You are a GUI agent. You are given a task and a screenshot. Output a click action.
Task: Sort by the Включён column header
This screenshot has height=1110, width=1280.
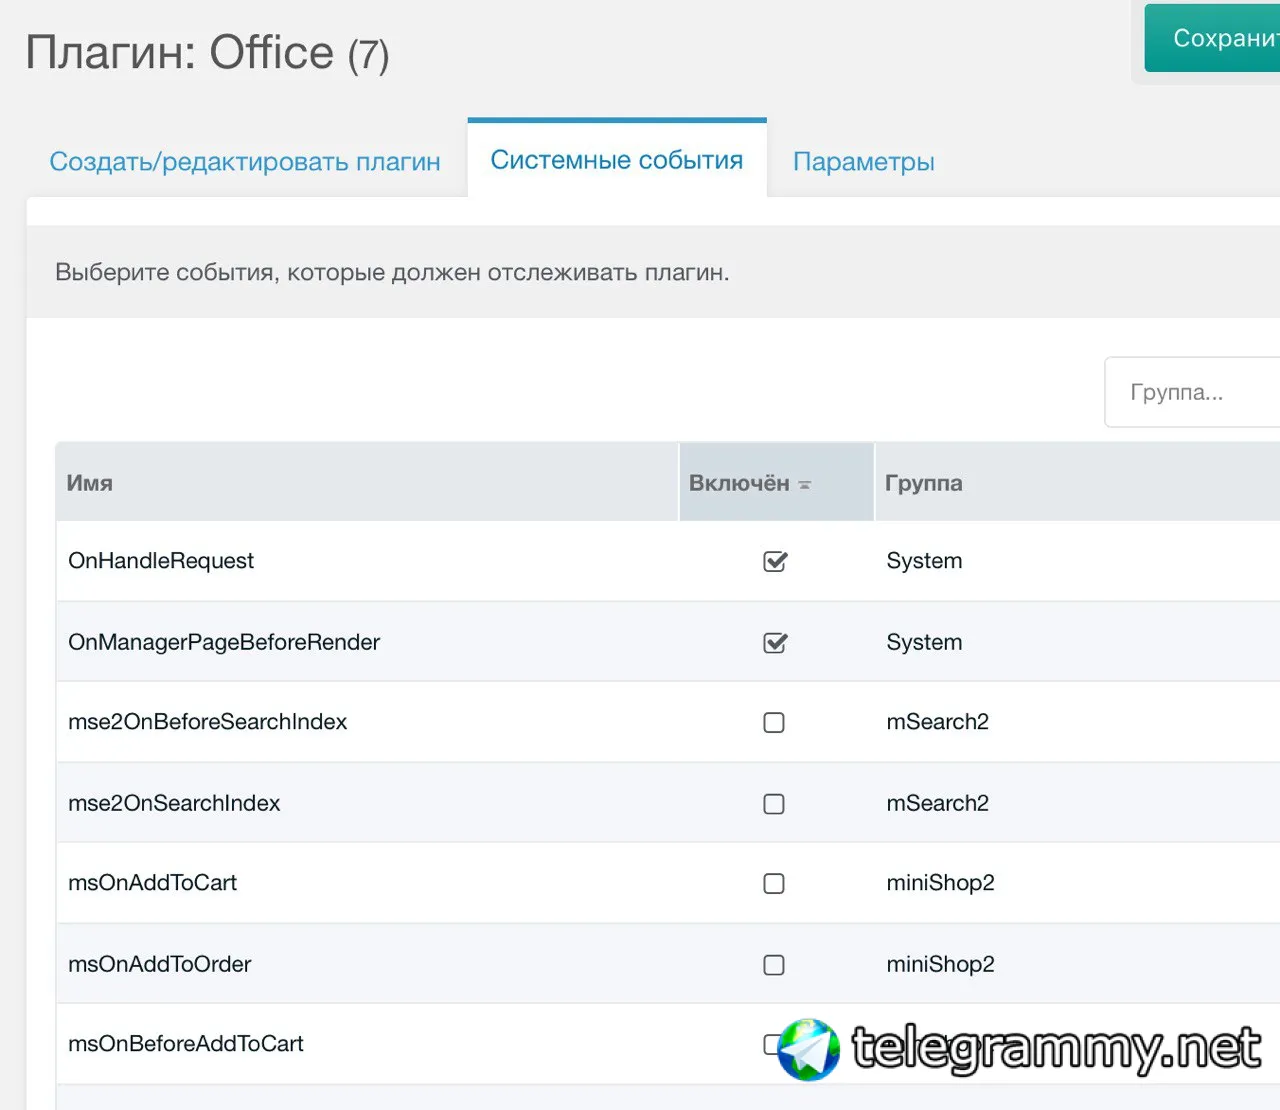click(777, 483)
